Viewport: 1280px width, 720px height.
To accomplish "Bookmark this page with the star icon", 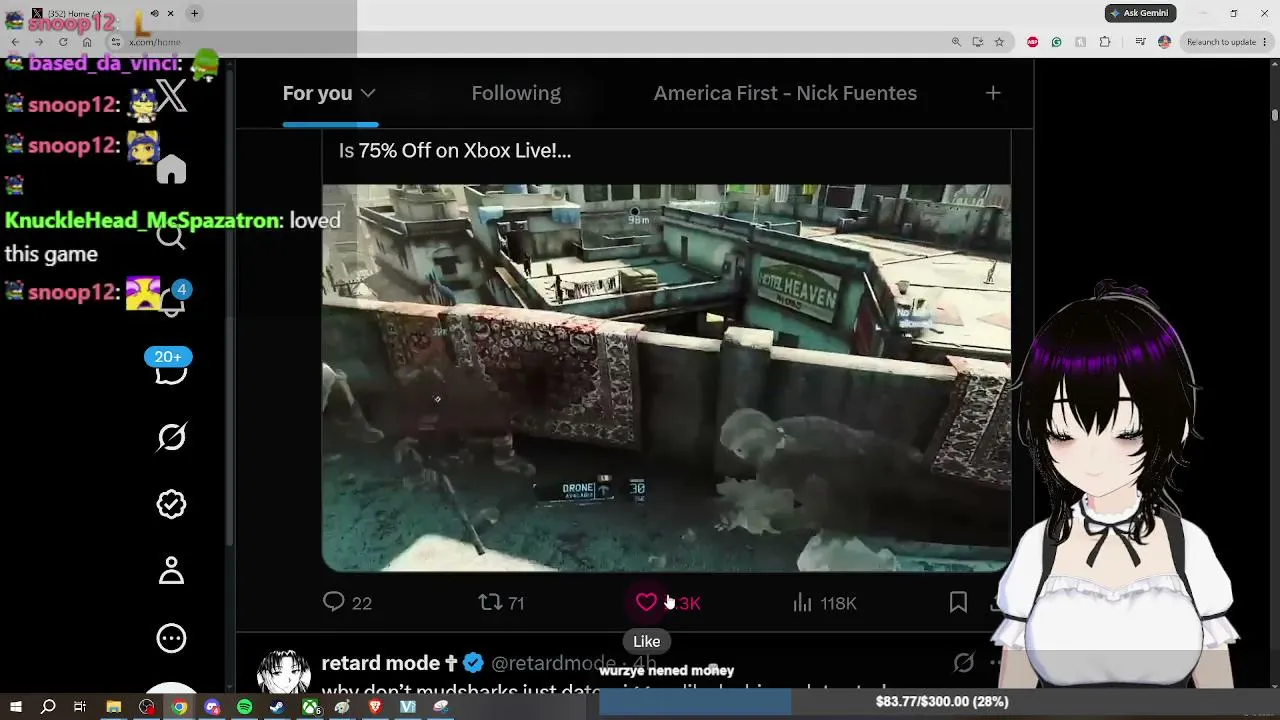I will point(999,42).
